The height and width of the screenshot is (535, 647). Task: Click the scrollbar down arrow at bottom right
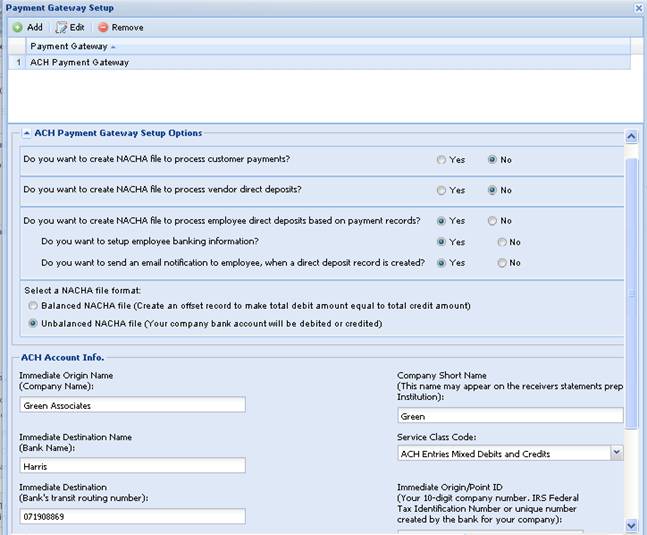click(631, 525)
